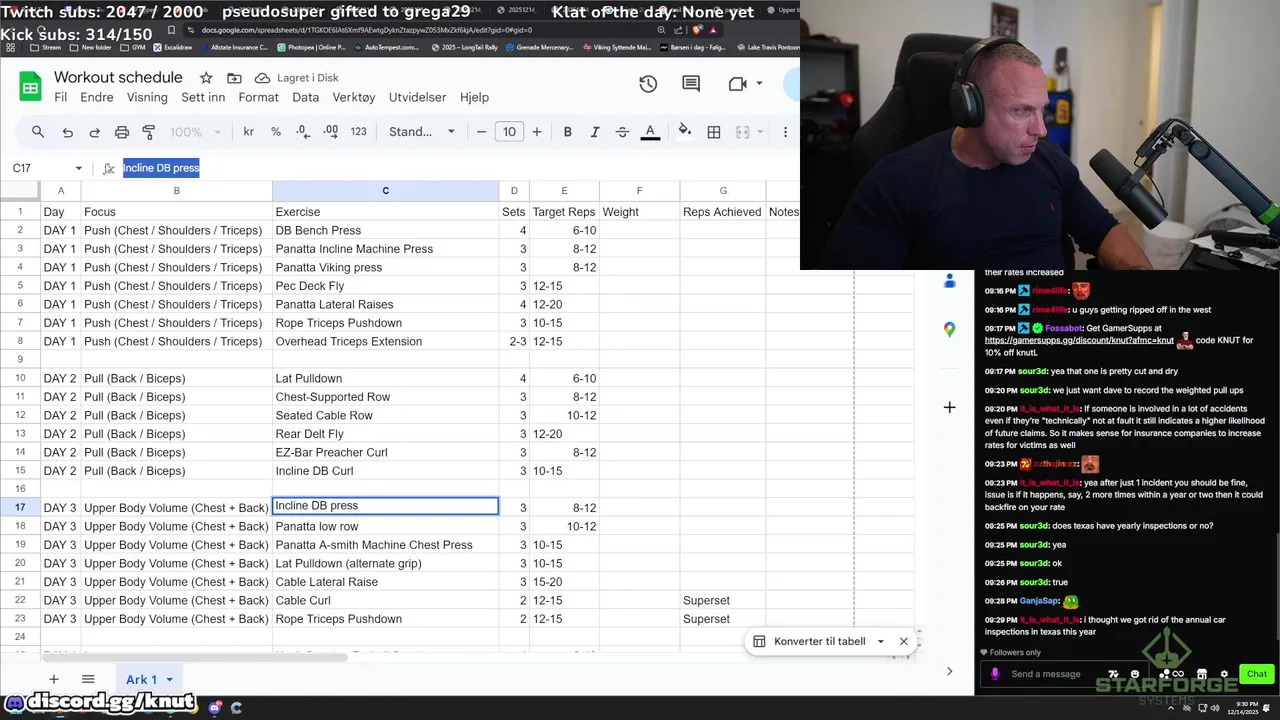Image resolution: width=1280 pixels, height=720 pixels.
Task: Click the move-to-folder icon beside title
Action: coord(234,78)
